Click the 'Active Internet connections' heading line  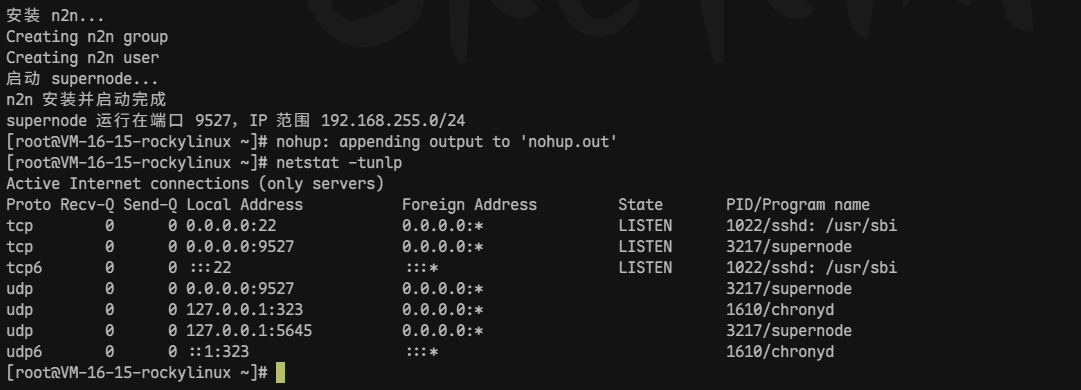pos(195,184)
